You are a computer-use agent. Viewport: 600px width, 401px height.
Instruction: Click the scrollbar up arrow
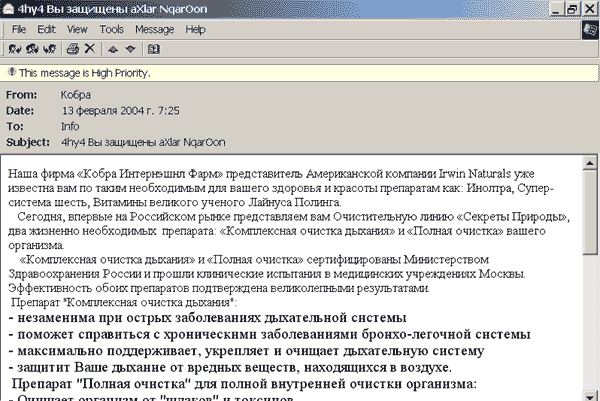click(x=590, y=163)
